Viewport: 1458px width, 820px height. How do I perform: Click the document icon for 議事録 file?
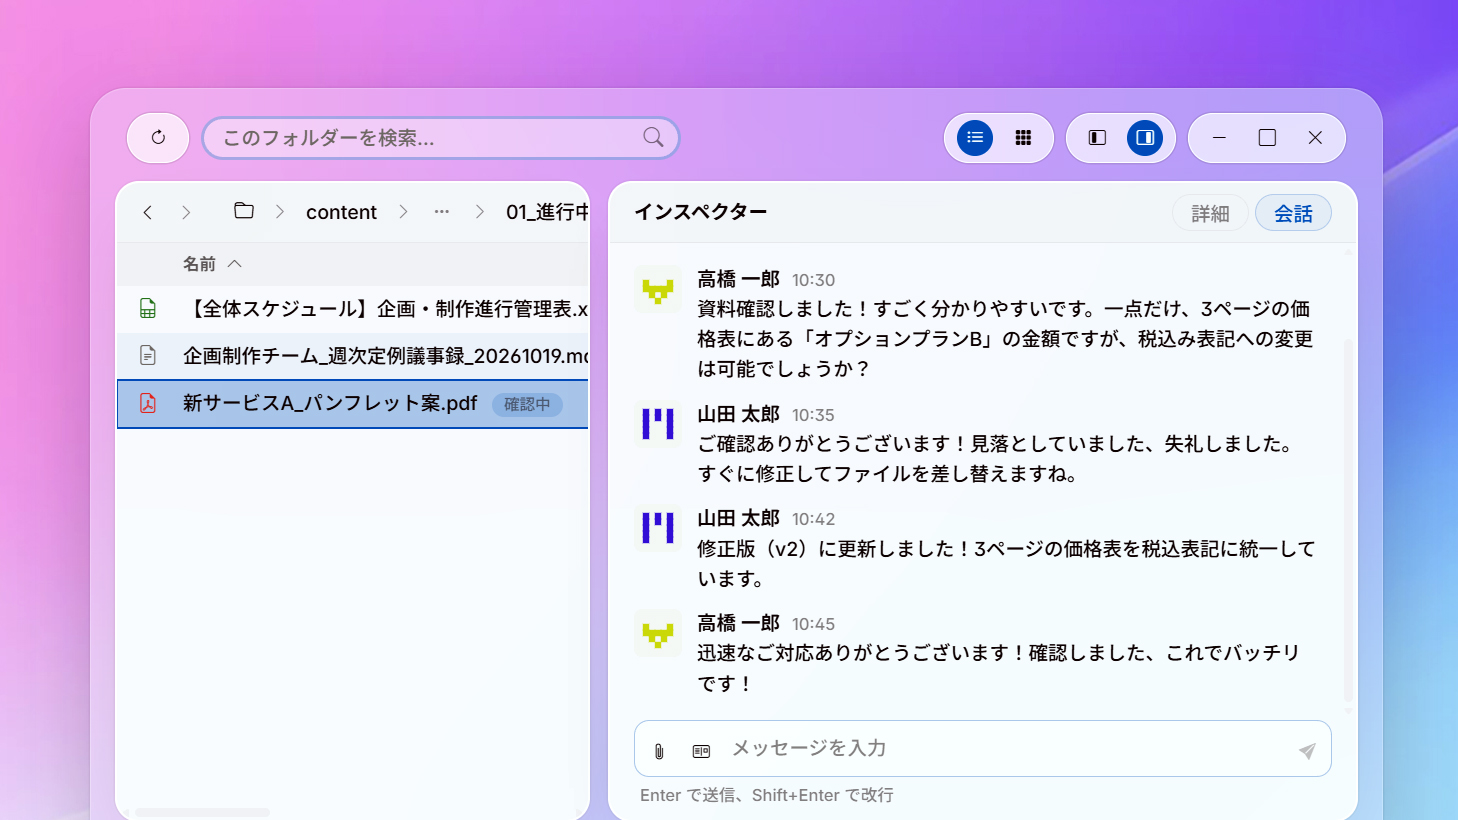pyautogui.click(x=148, y=356)
